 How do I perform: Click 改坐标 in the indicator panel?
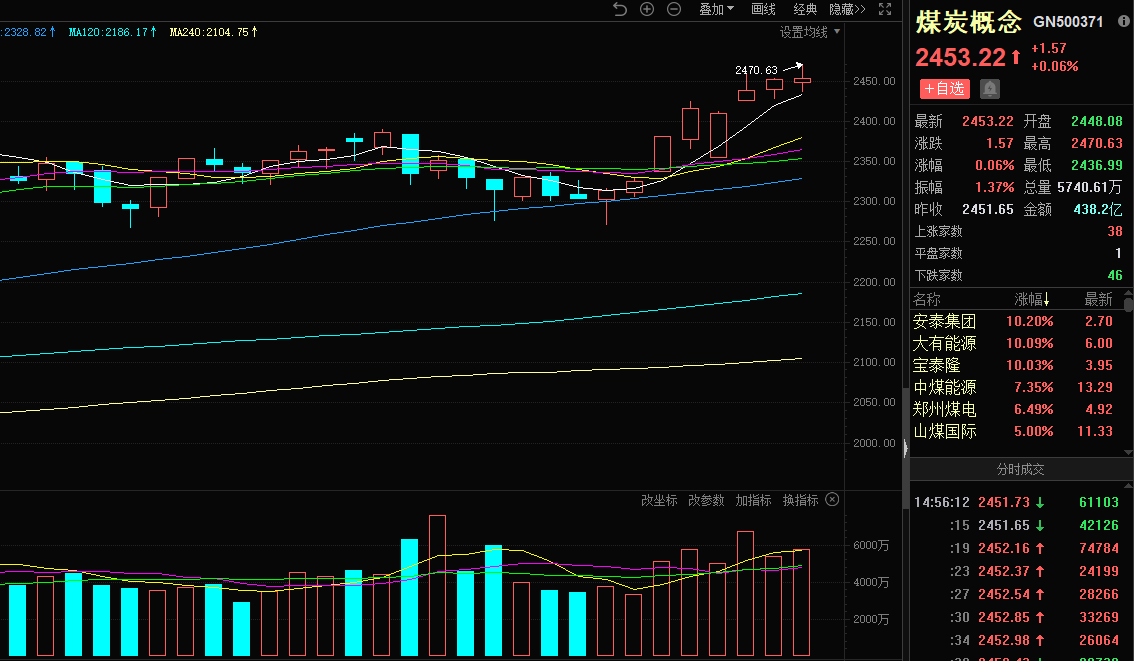coord(659,500)
